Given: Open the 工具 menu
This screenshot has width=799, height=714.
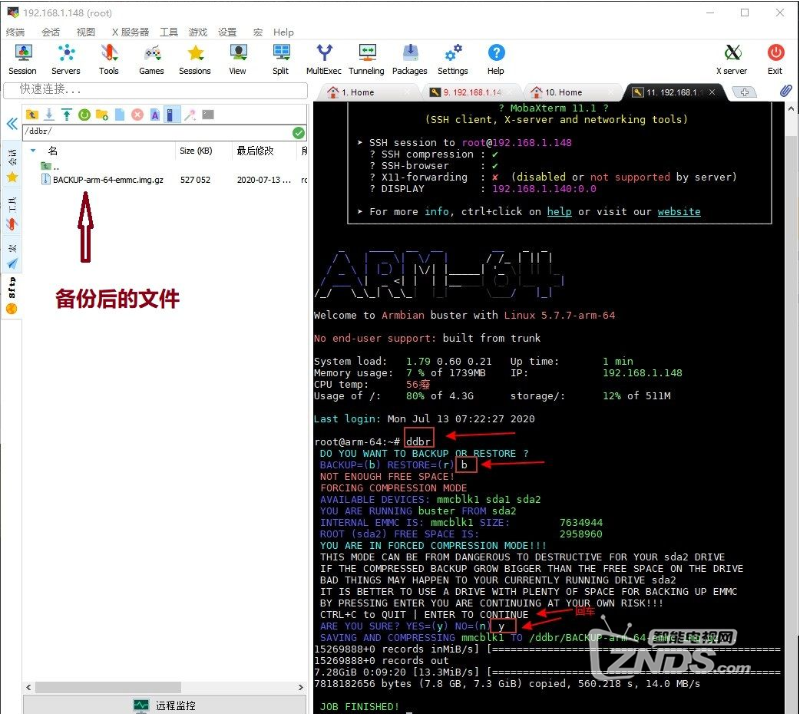Looking at the screenshot, I should tap(169, 32).
